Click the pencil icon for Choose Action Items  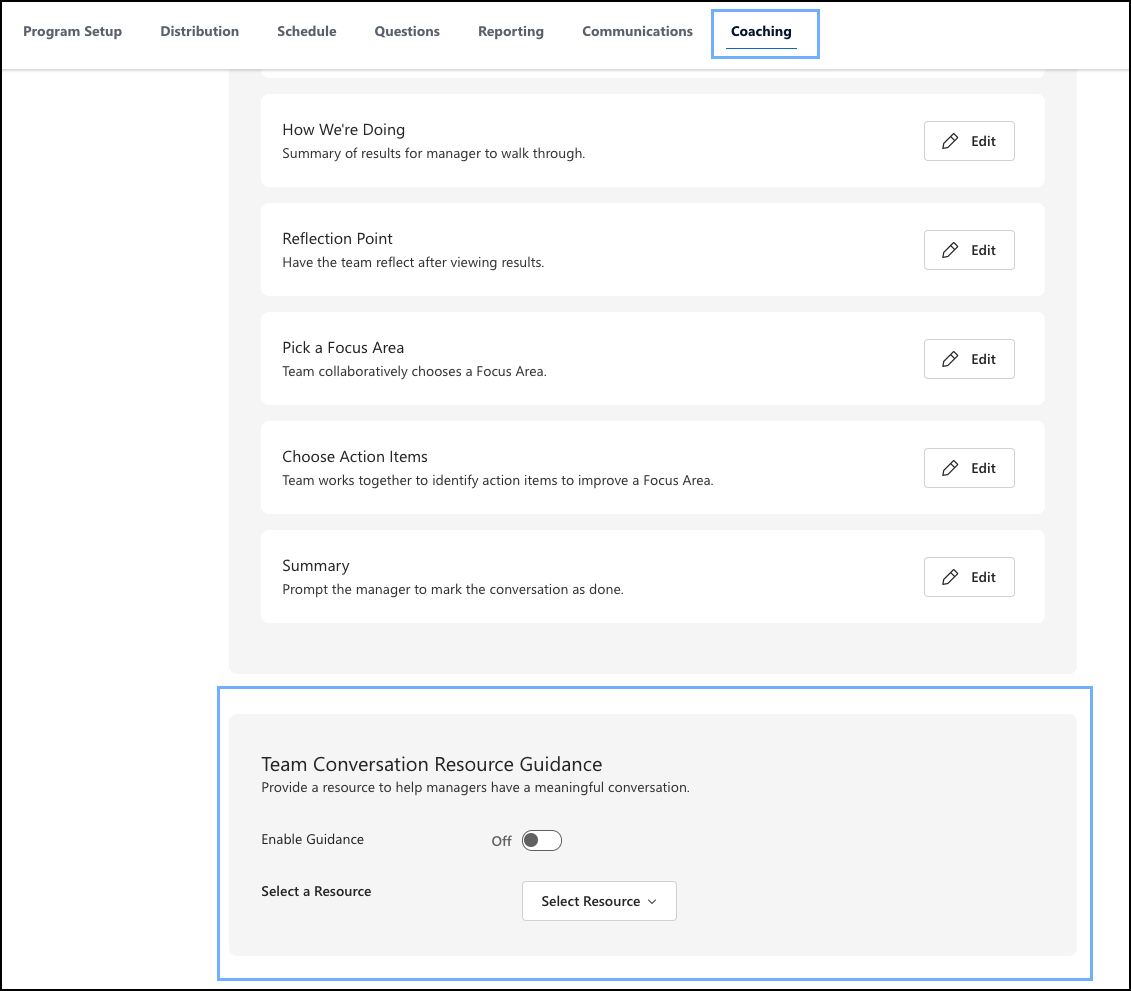952,467
